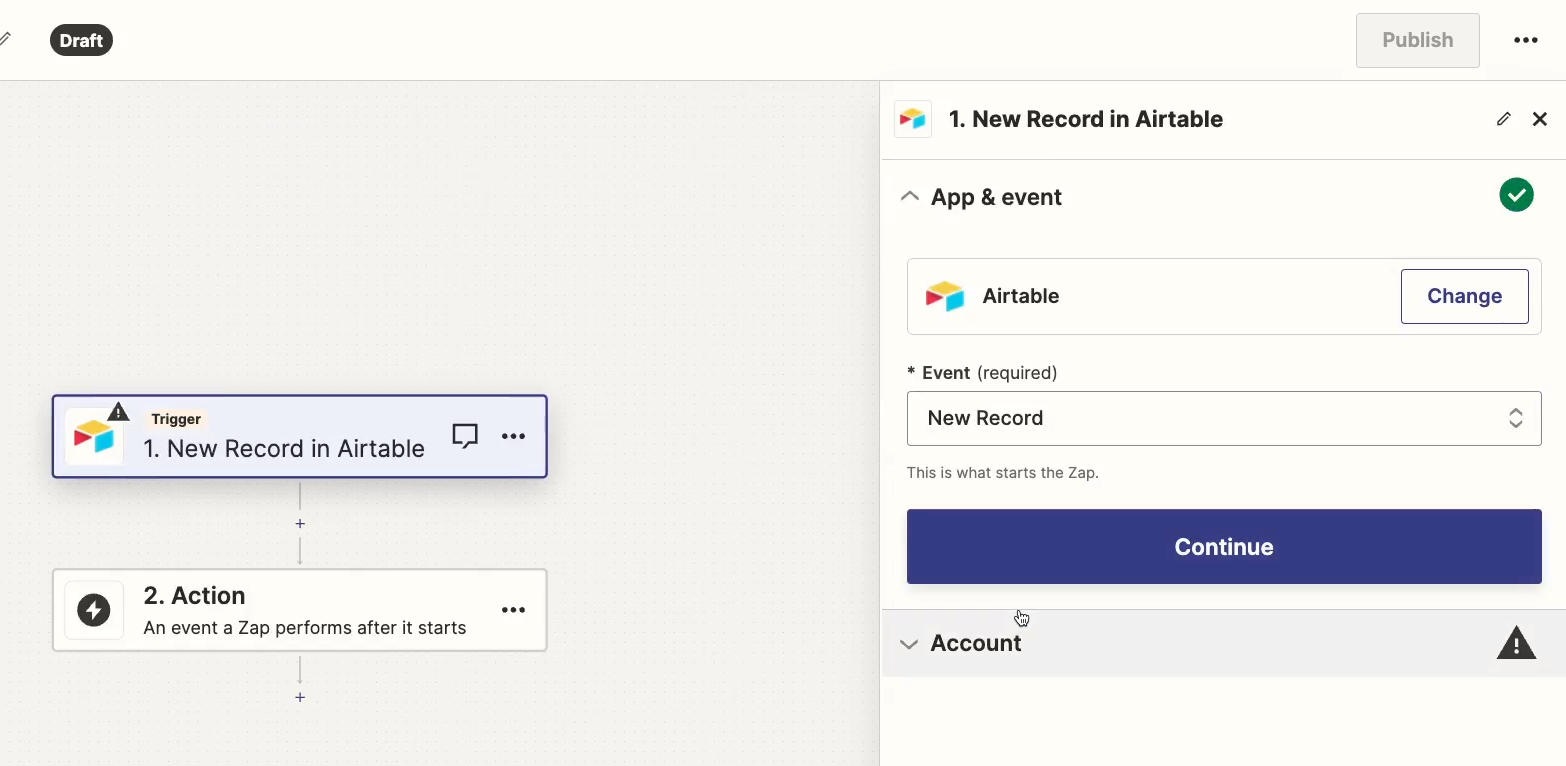This screenshot has height=766, width=1566.
Task: Rename step using panel pencil icon
Action: [x=1503, y=119]
